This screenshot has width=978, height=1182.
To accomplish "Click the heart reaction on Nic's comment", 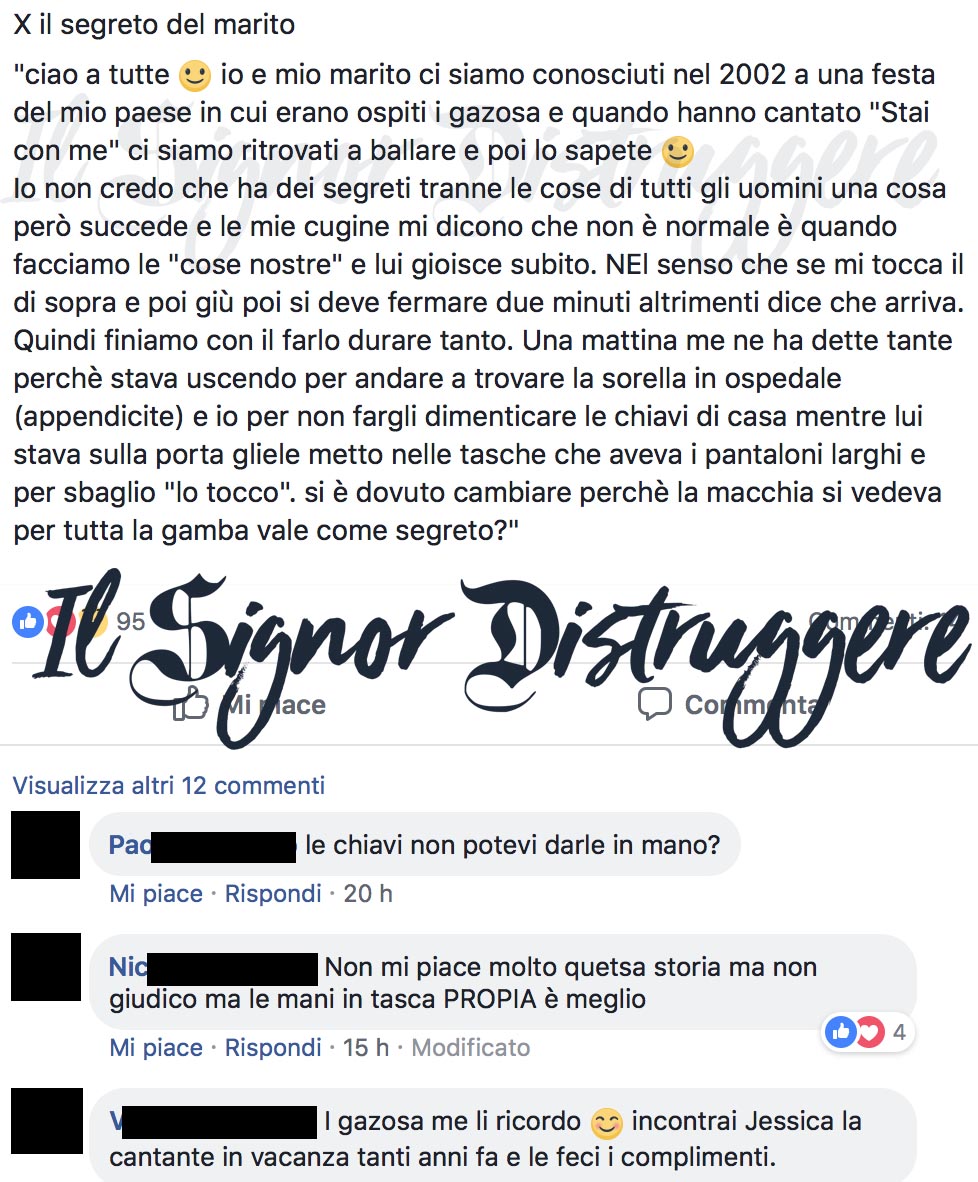I will click(870, 1031).
